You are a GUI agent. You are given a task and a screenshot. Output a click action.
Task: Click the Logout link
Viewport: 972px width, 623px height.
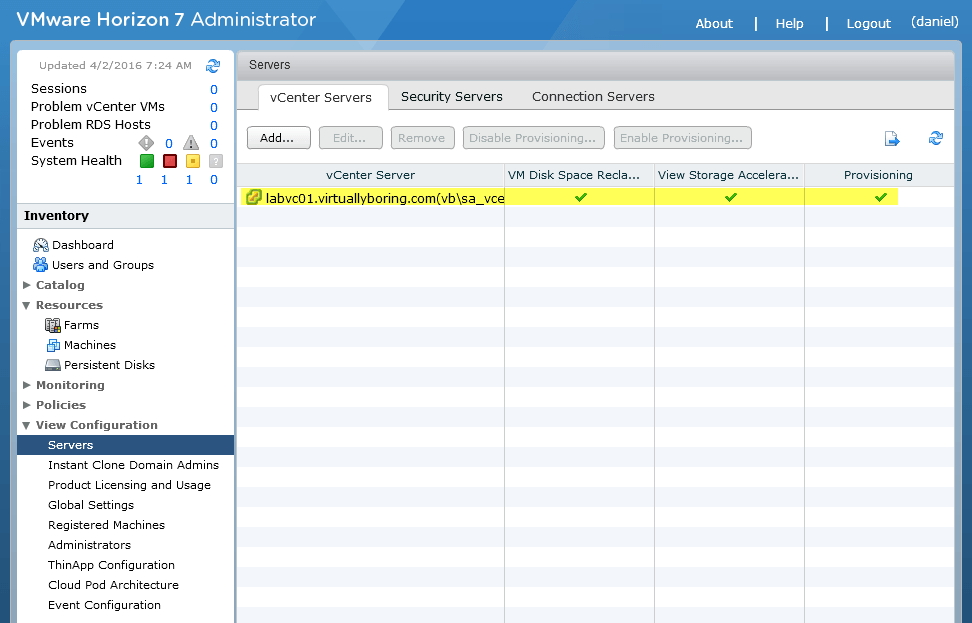tap(868, 24)
